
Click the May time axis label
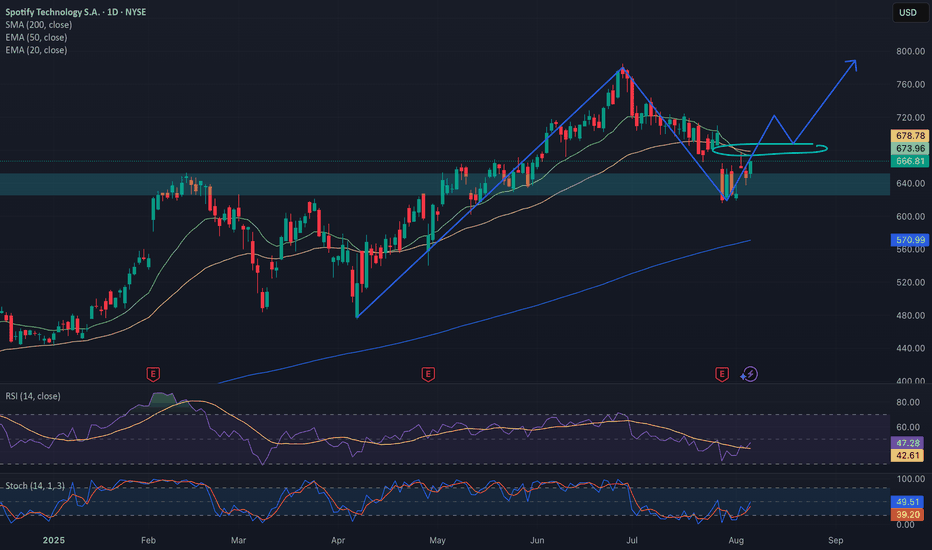[x=437, y=540]
